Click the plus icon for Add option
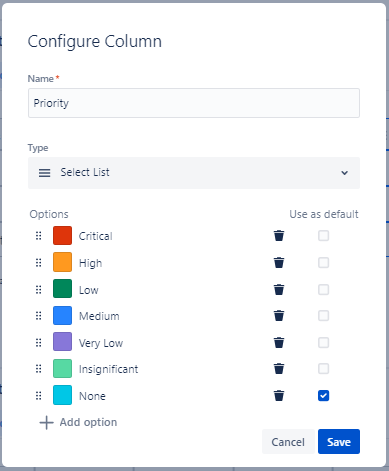 click(46, 422)
